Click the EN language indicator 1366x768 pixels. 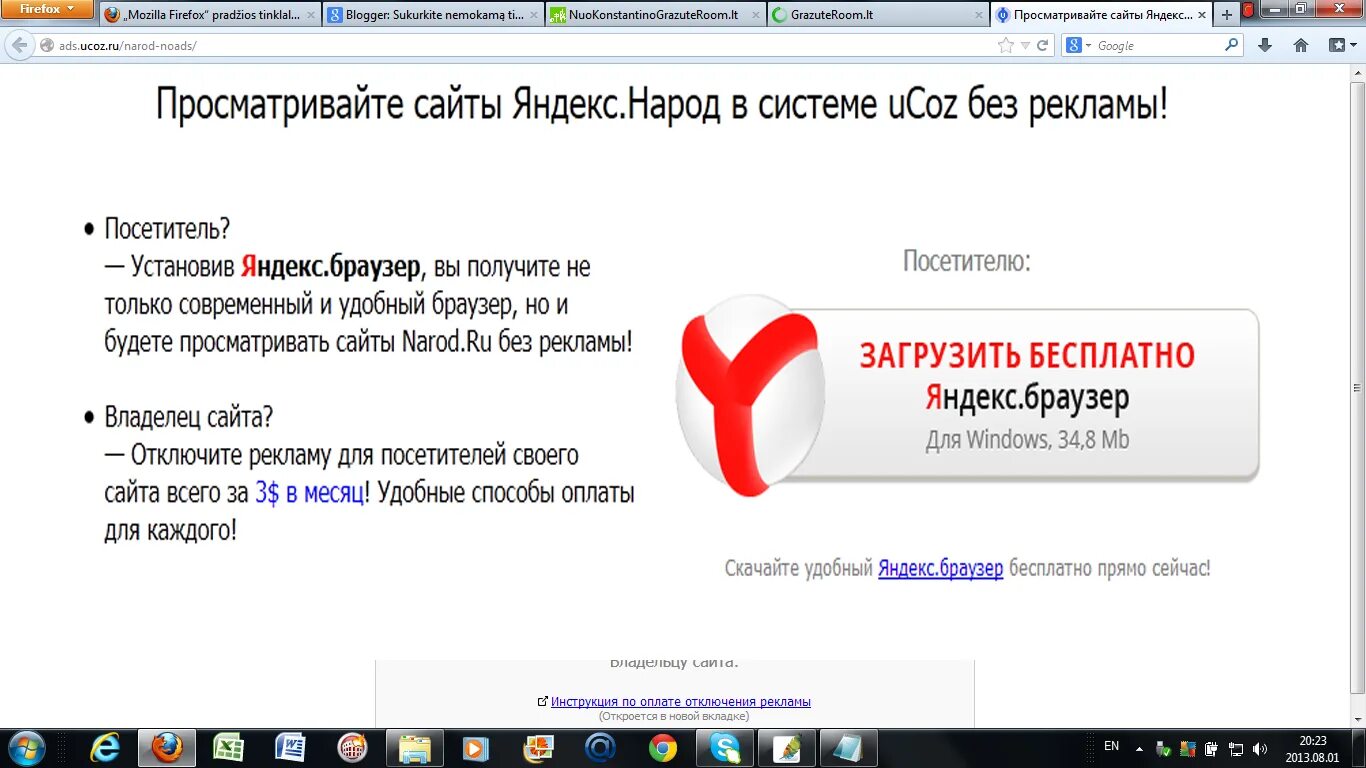pos(1111,746)
